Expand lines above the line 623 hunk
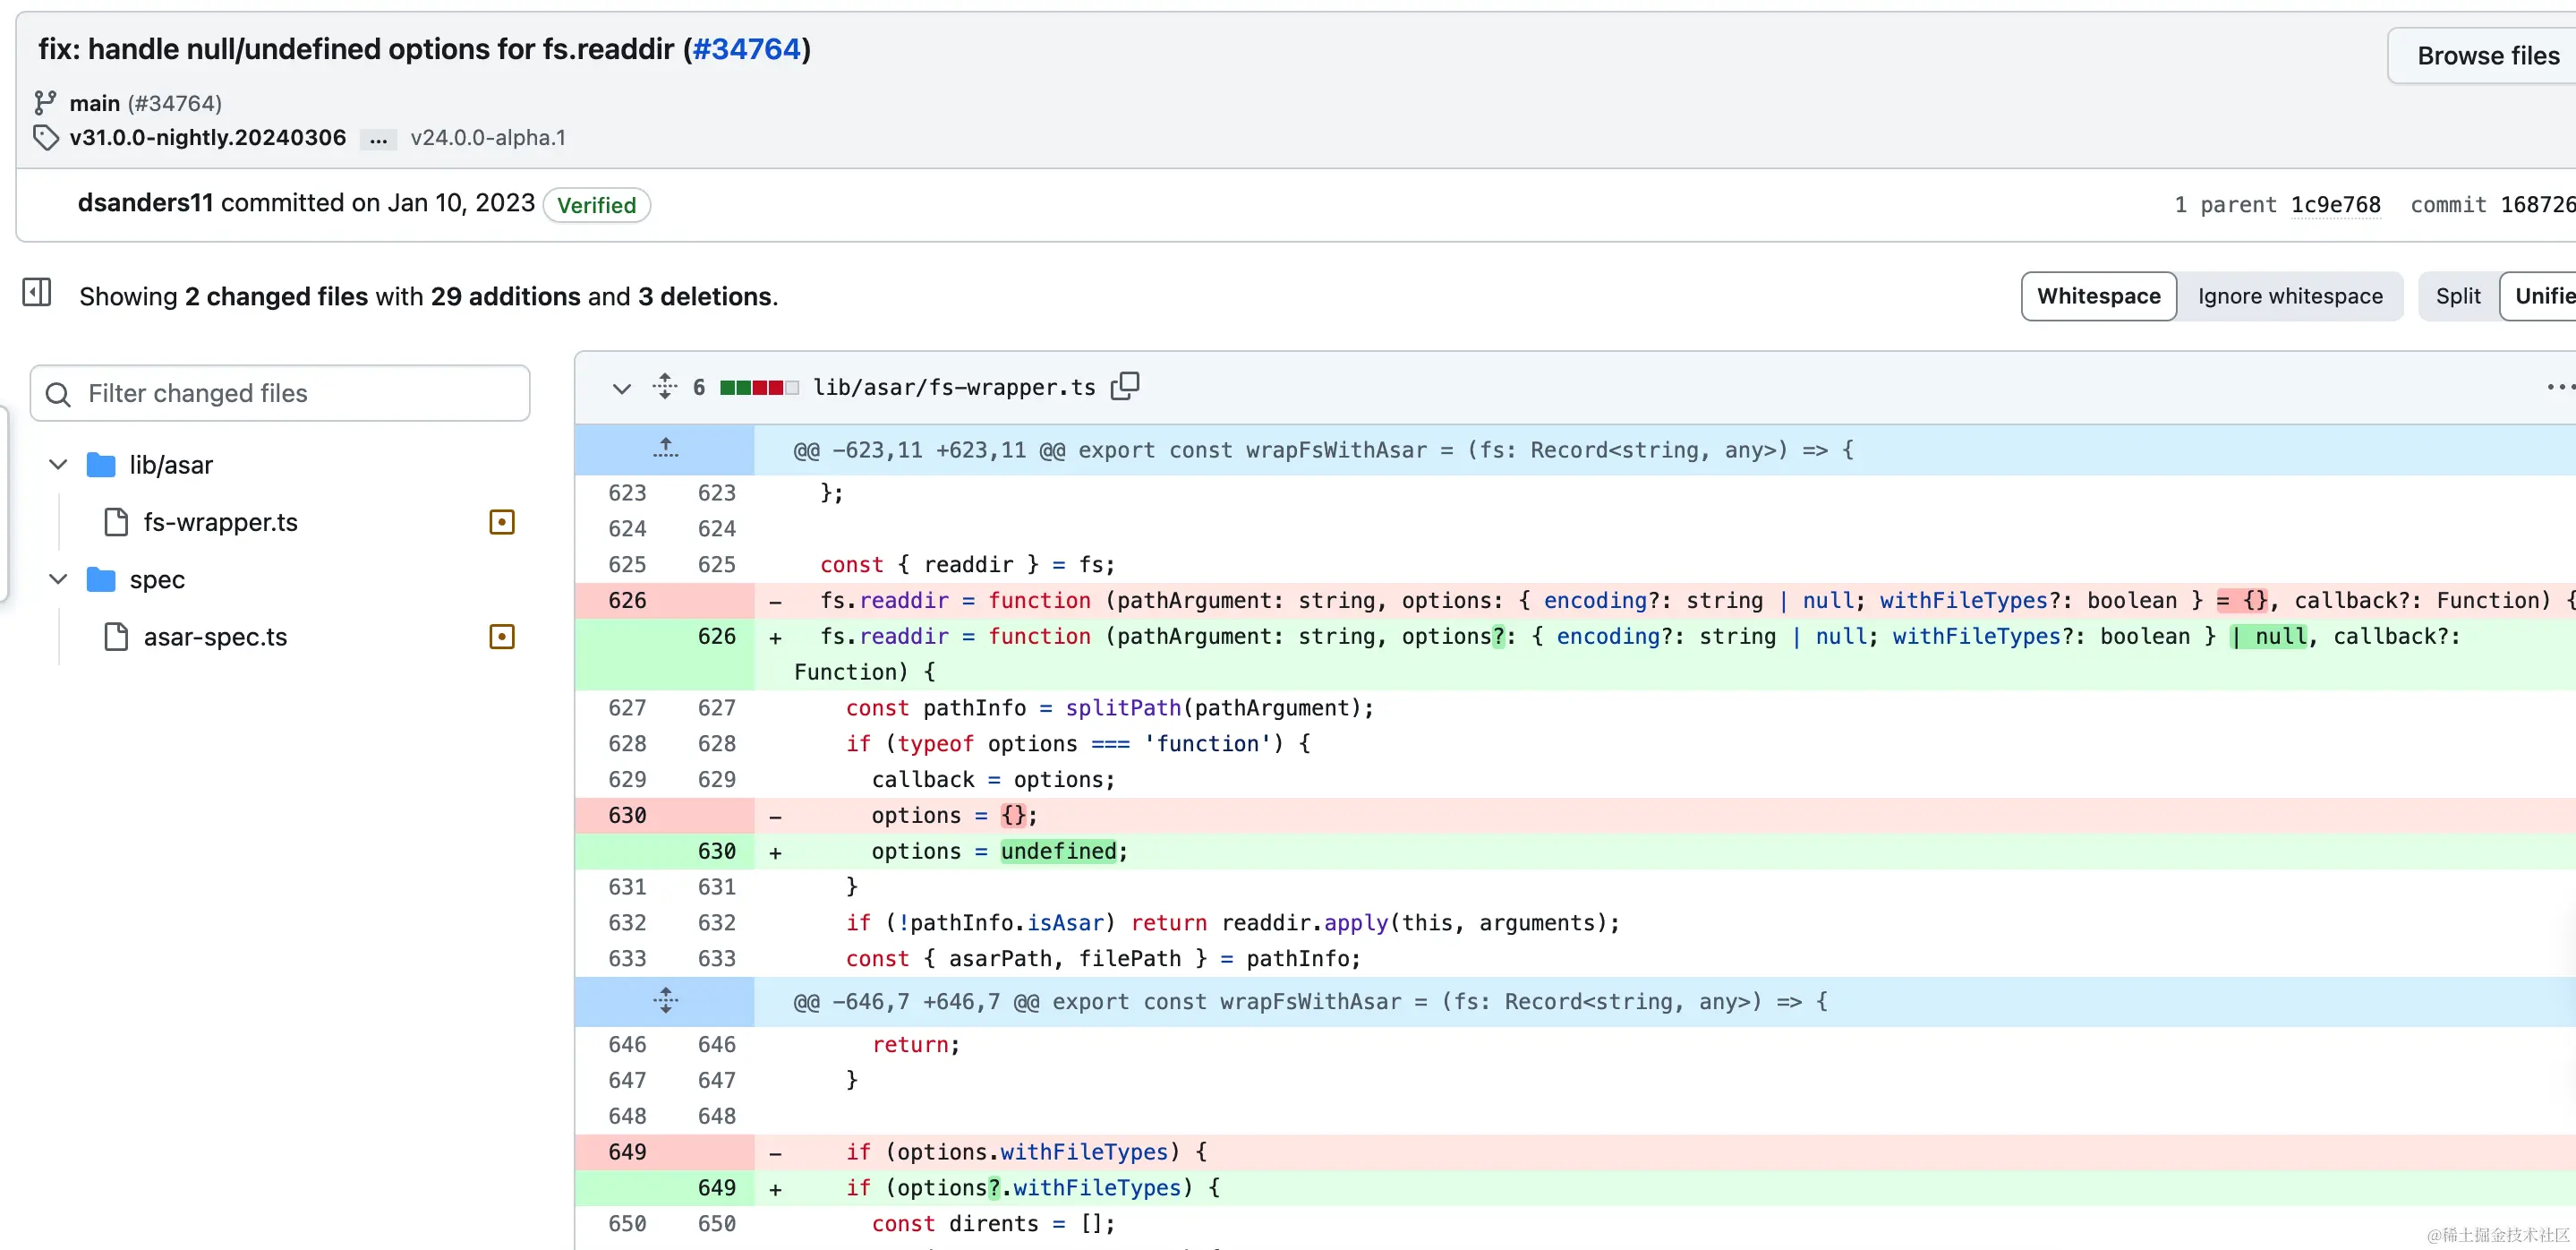Screen dimensions: 2576x1250 (665, 450)
